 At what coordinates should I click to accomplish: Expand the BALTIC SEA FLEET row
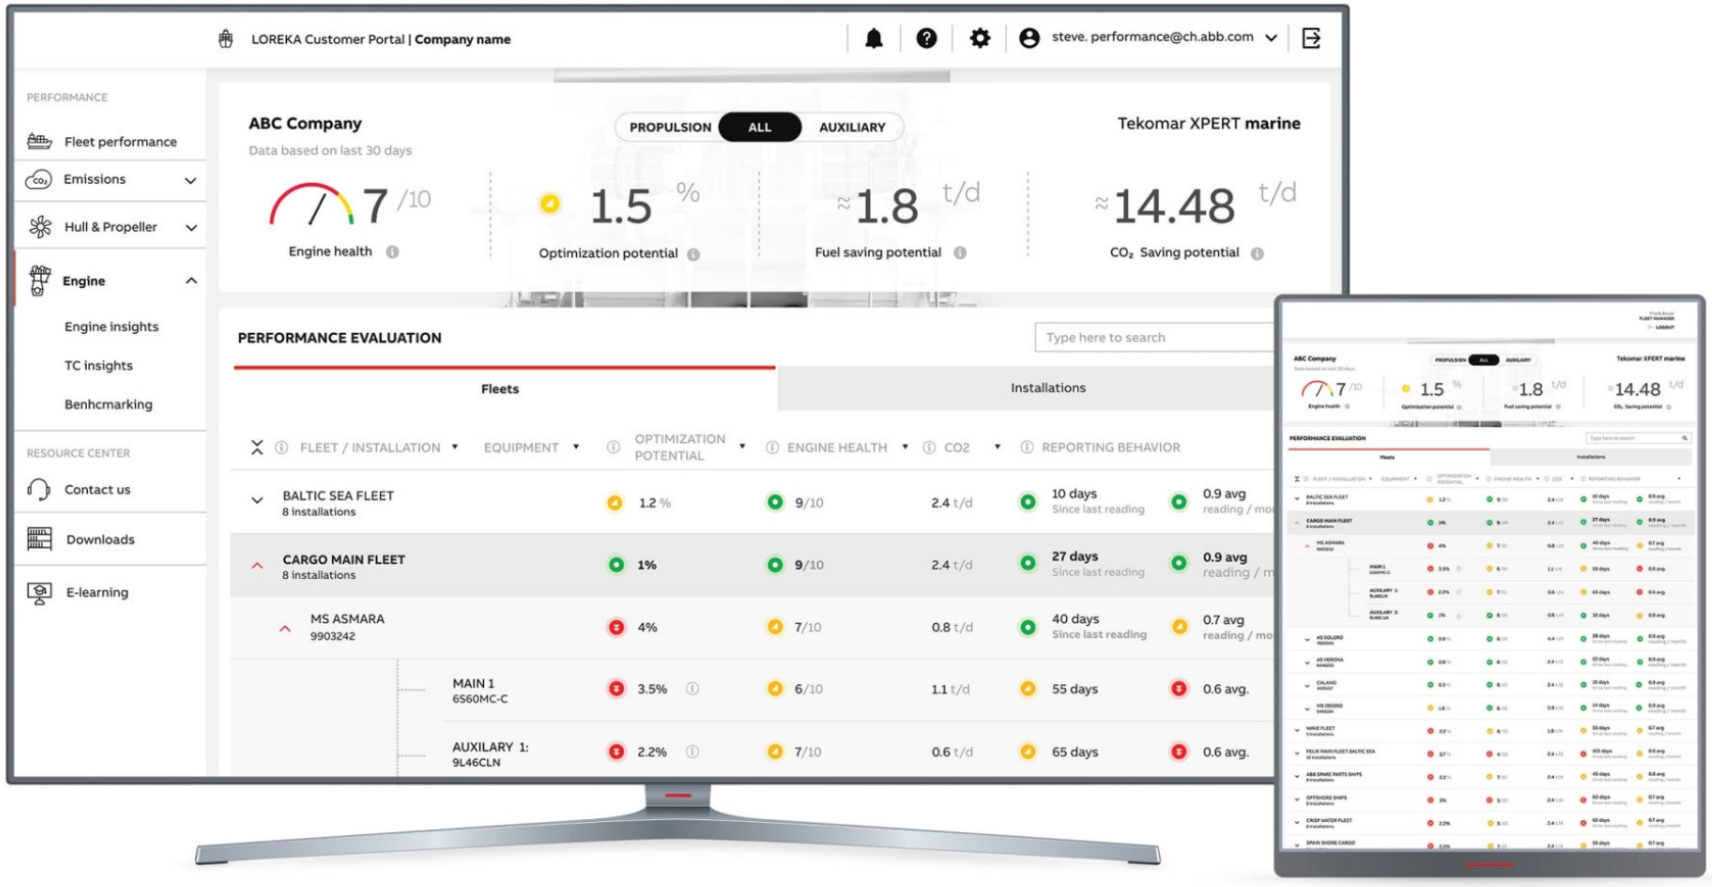[x=257, y=500]
